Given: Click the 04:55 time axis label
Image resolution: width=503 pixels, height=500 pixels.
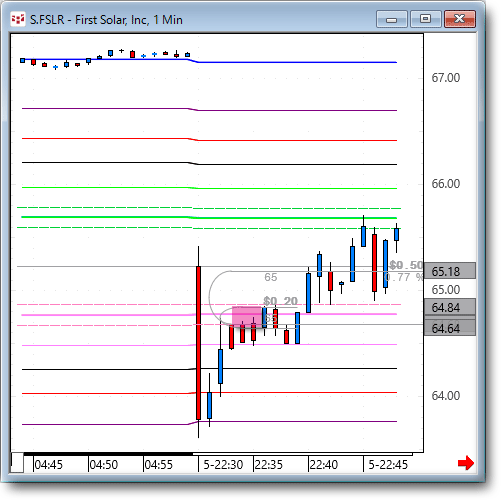Looking at the screenshot, I should pyautogui.click(x=159, y=464).
